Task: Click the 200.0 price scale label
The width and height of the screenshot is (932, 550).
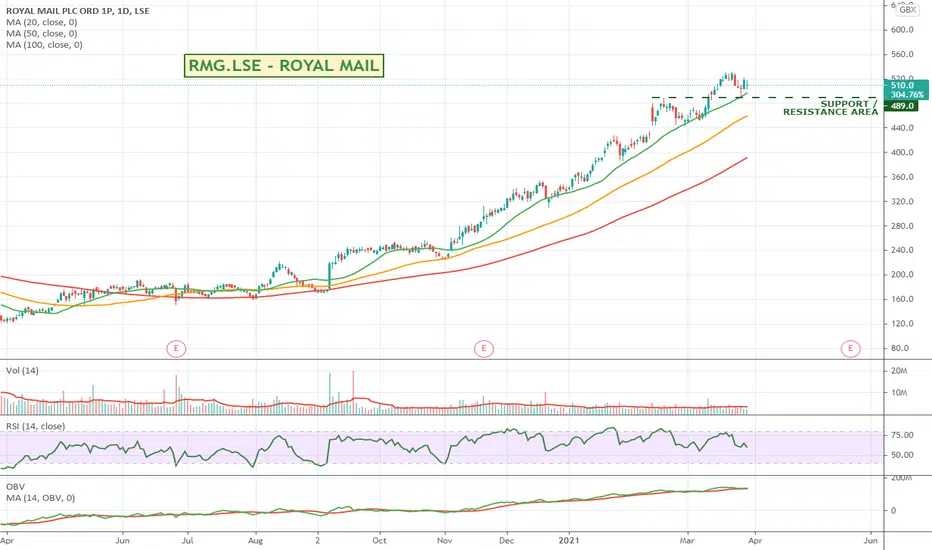Action: pyautogui.click(x=902, y=275)
